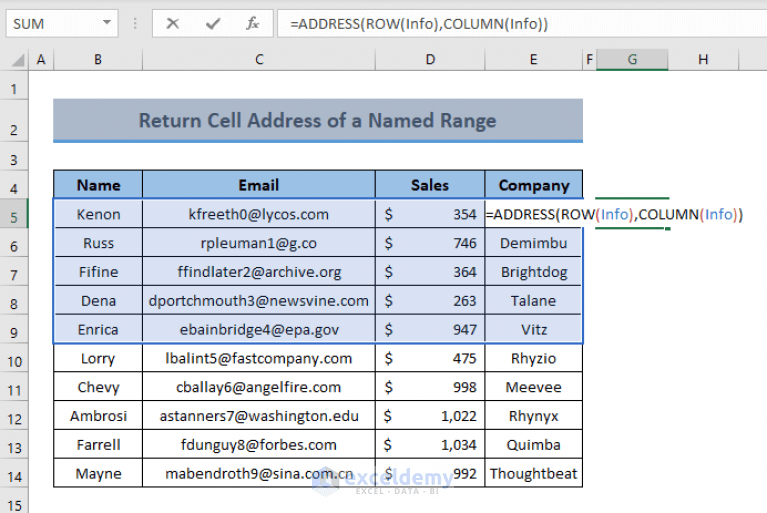Select cell 'kfreeth0@lycos.com'
Image resolution: width=767 pixels, height=513 pixels.
[x=259, y=214]
